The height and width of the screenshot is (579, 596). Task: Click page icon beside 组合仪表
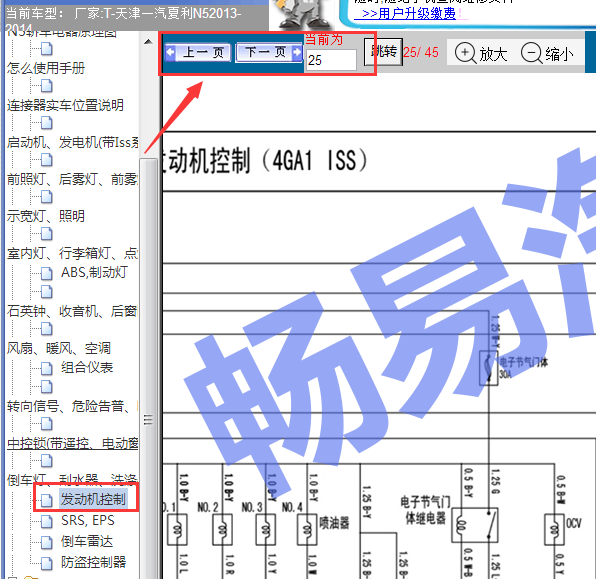coord(47,368)
